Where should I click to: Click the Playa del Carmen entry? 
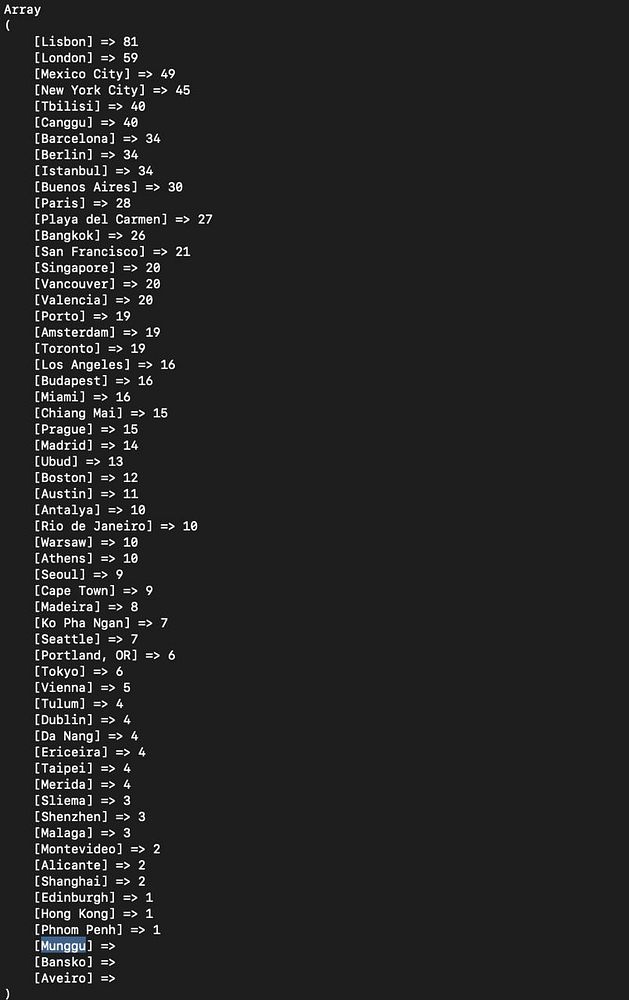123,219
